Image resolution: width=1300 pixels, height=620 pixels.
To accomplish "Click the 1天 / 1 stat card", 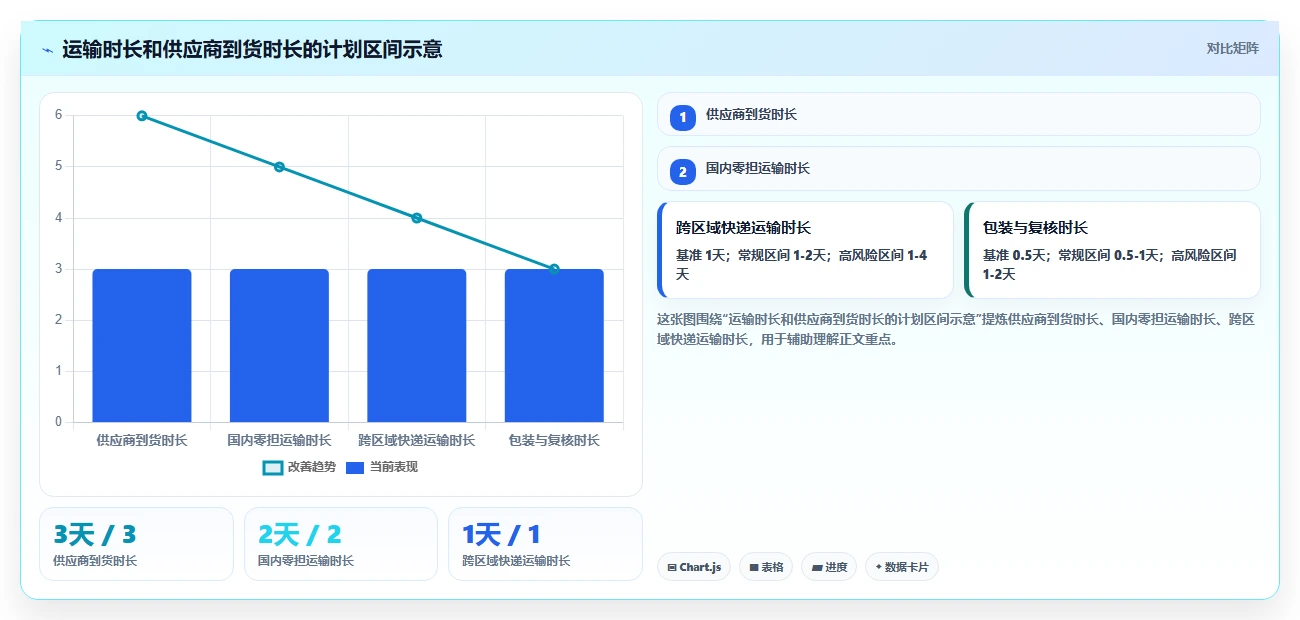I will pos(545,544).
